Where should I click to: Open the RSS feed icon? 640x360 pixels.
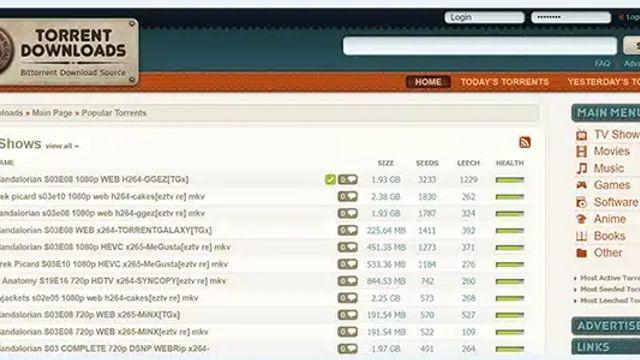point(525,142)
